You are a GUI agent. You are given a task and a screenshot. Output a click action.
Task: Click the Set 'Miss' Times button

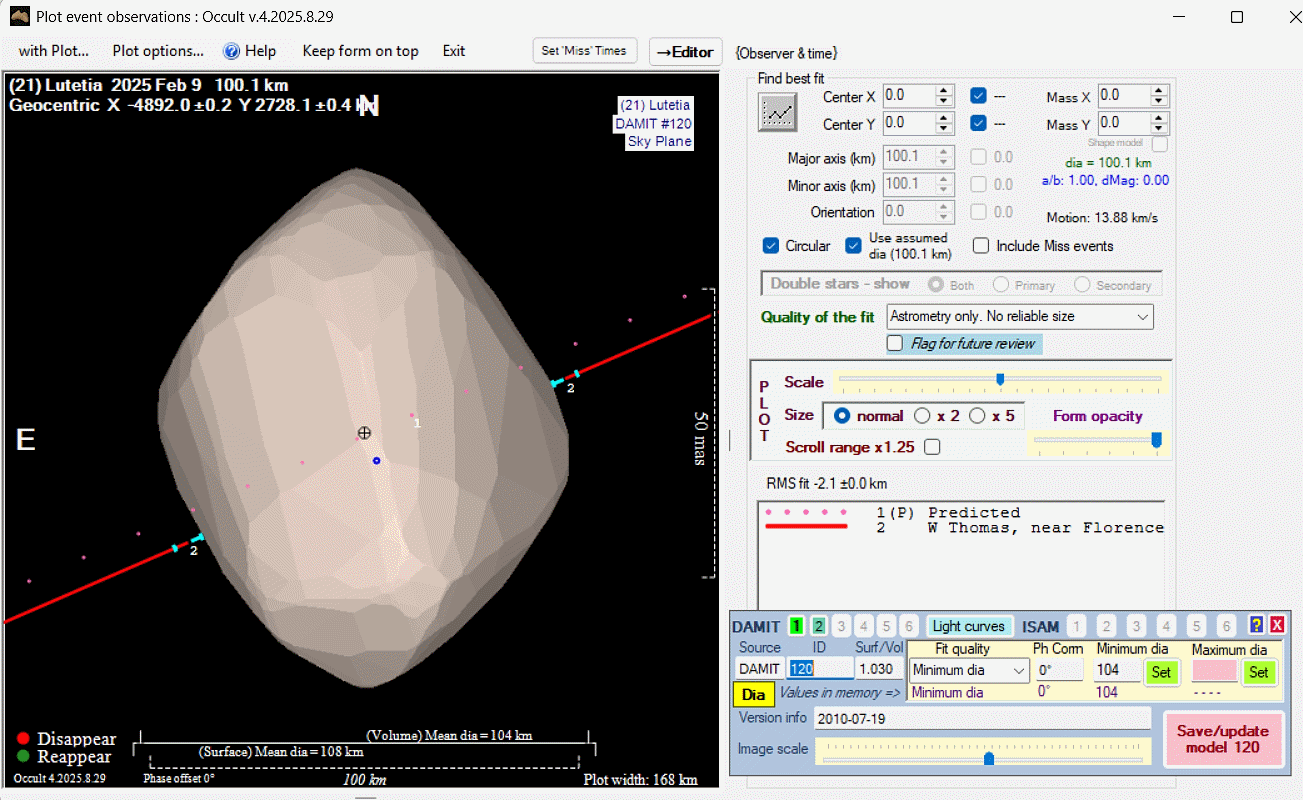(584, 51)
